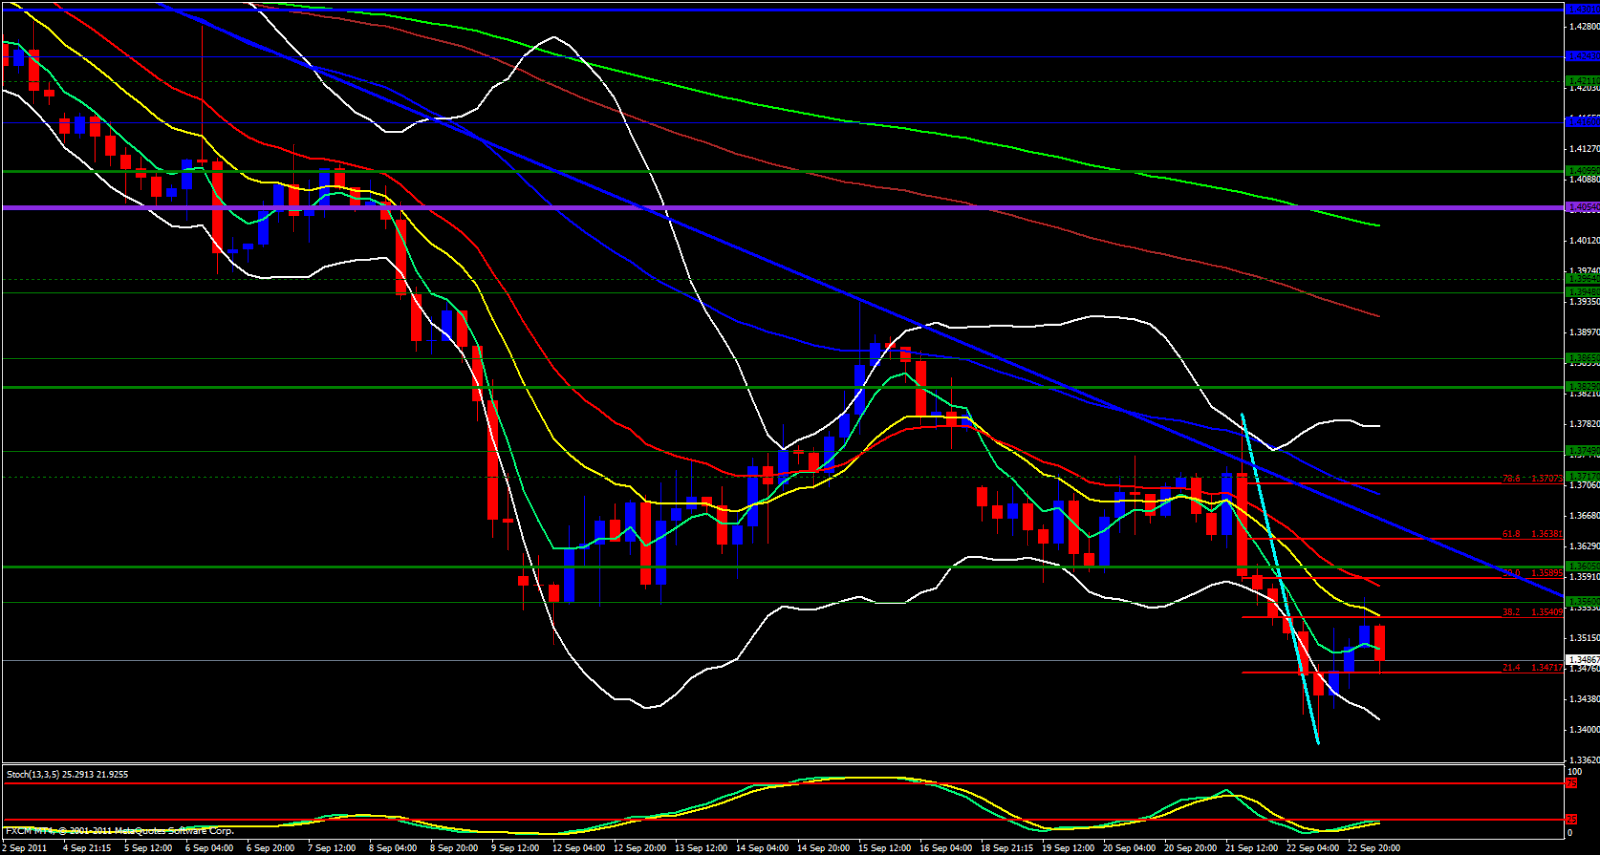Click the 22 Sep 20:00 time label
This screenshot has width=1600, height=855.
point(1374,848)
